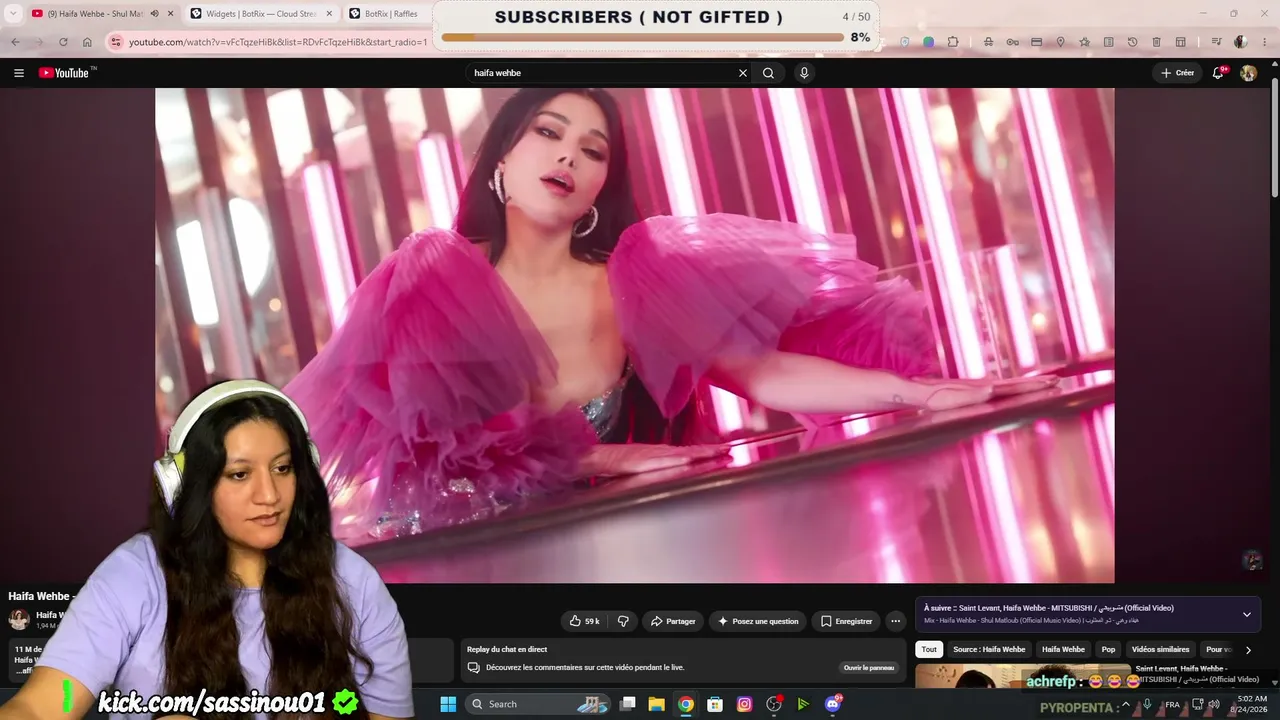Save video with the Enregistrer button

[x=846, y=621]
